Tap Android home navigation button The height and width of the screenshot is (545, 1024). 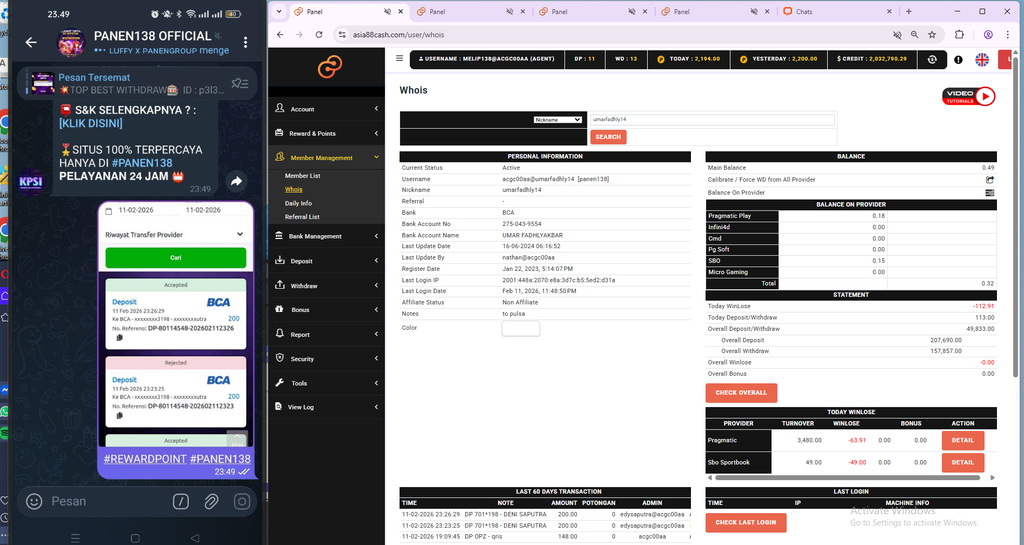[x=135, y=538]
